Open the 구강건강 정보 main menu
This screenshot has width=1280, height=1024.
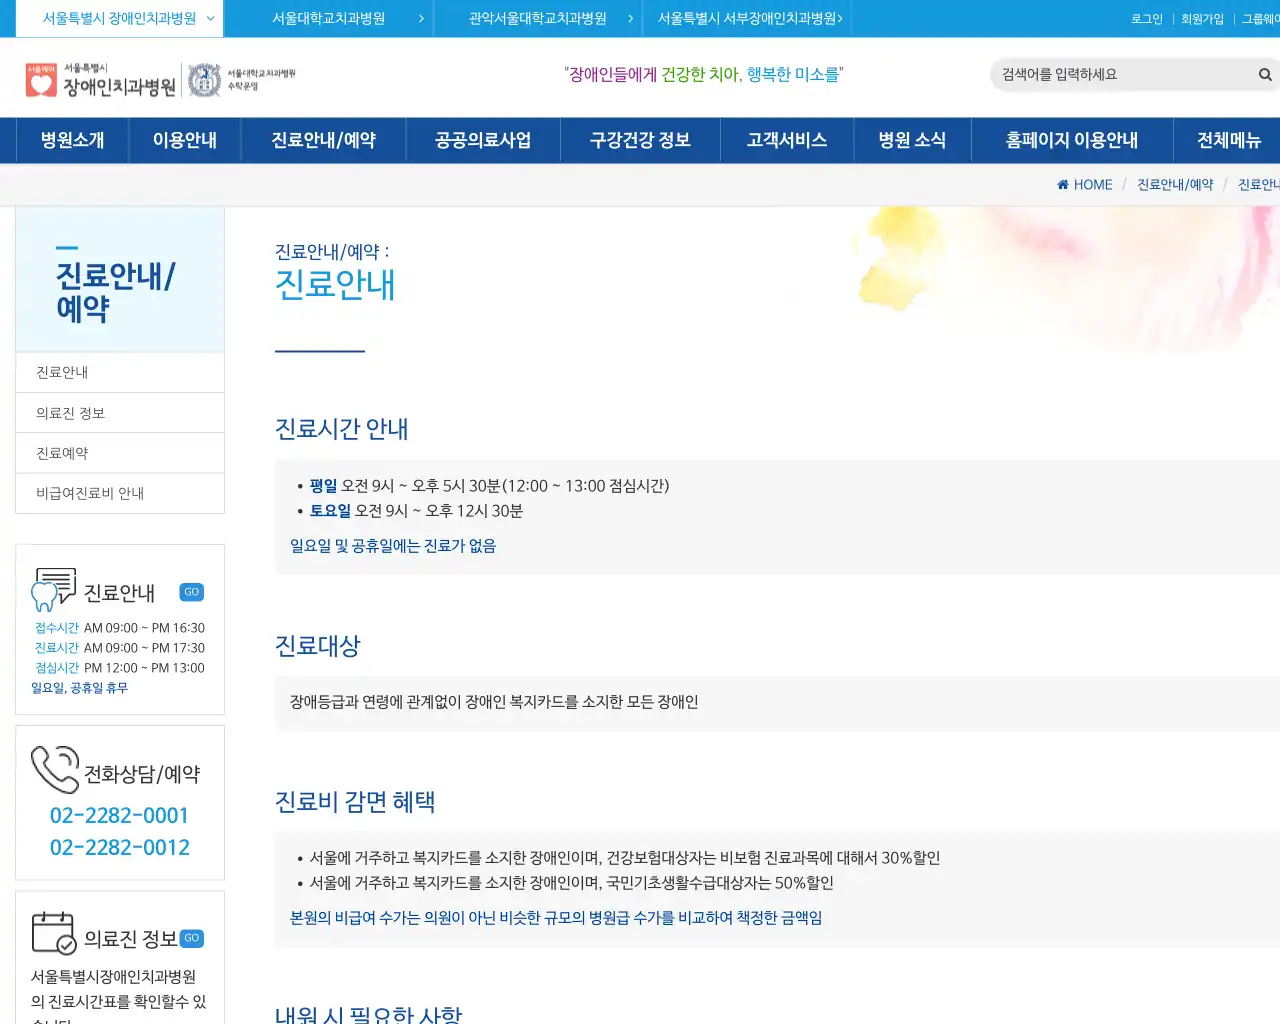click(640, 140)
